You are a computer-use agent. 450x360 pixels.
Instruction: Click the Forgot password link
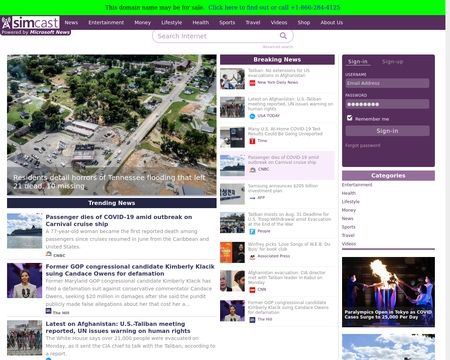[363, 146]
